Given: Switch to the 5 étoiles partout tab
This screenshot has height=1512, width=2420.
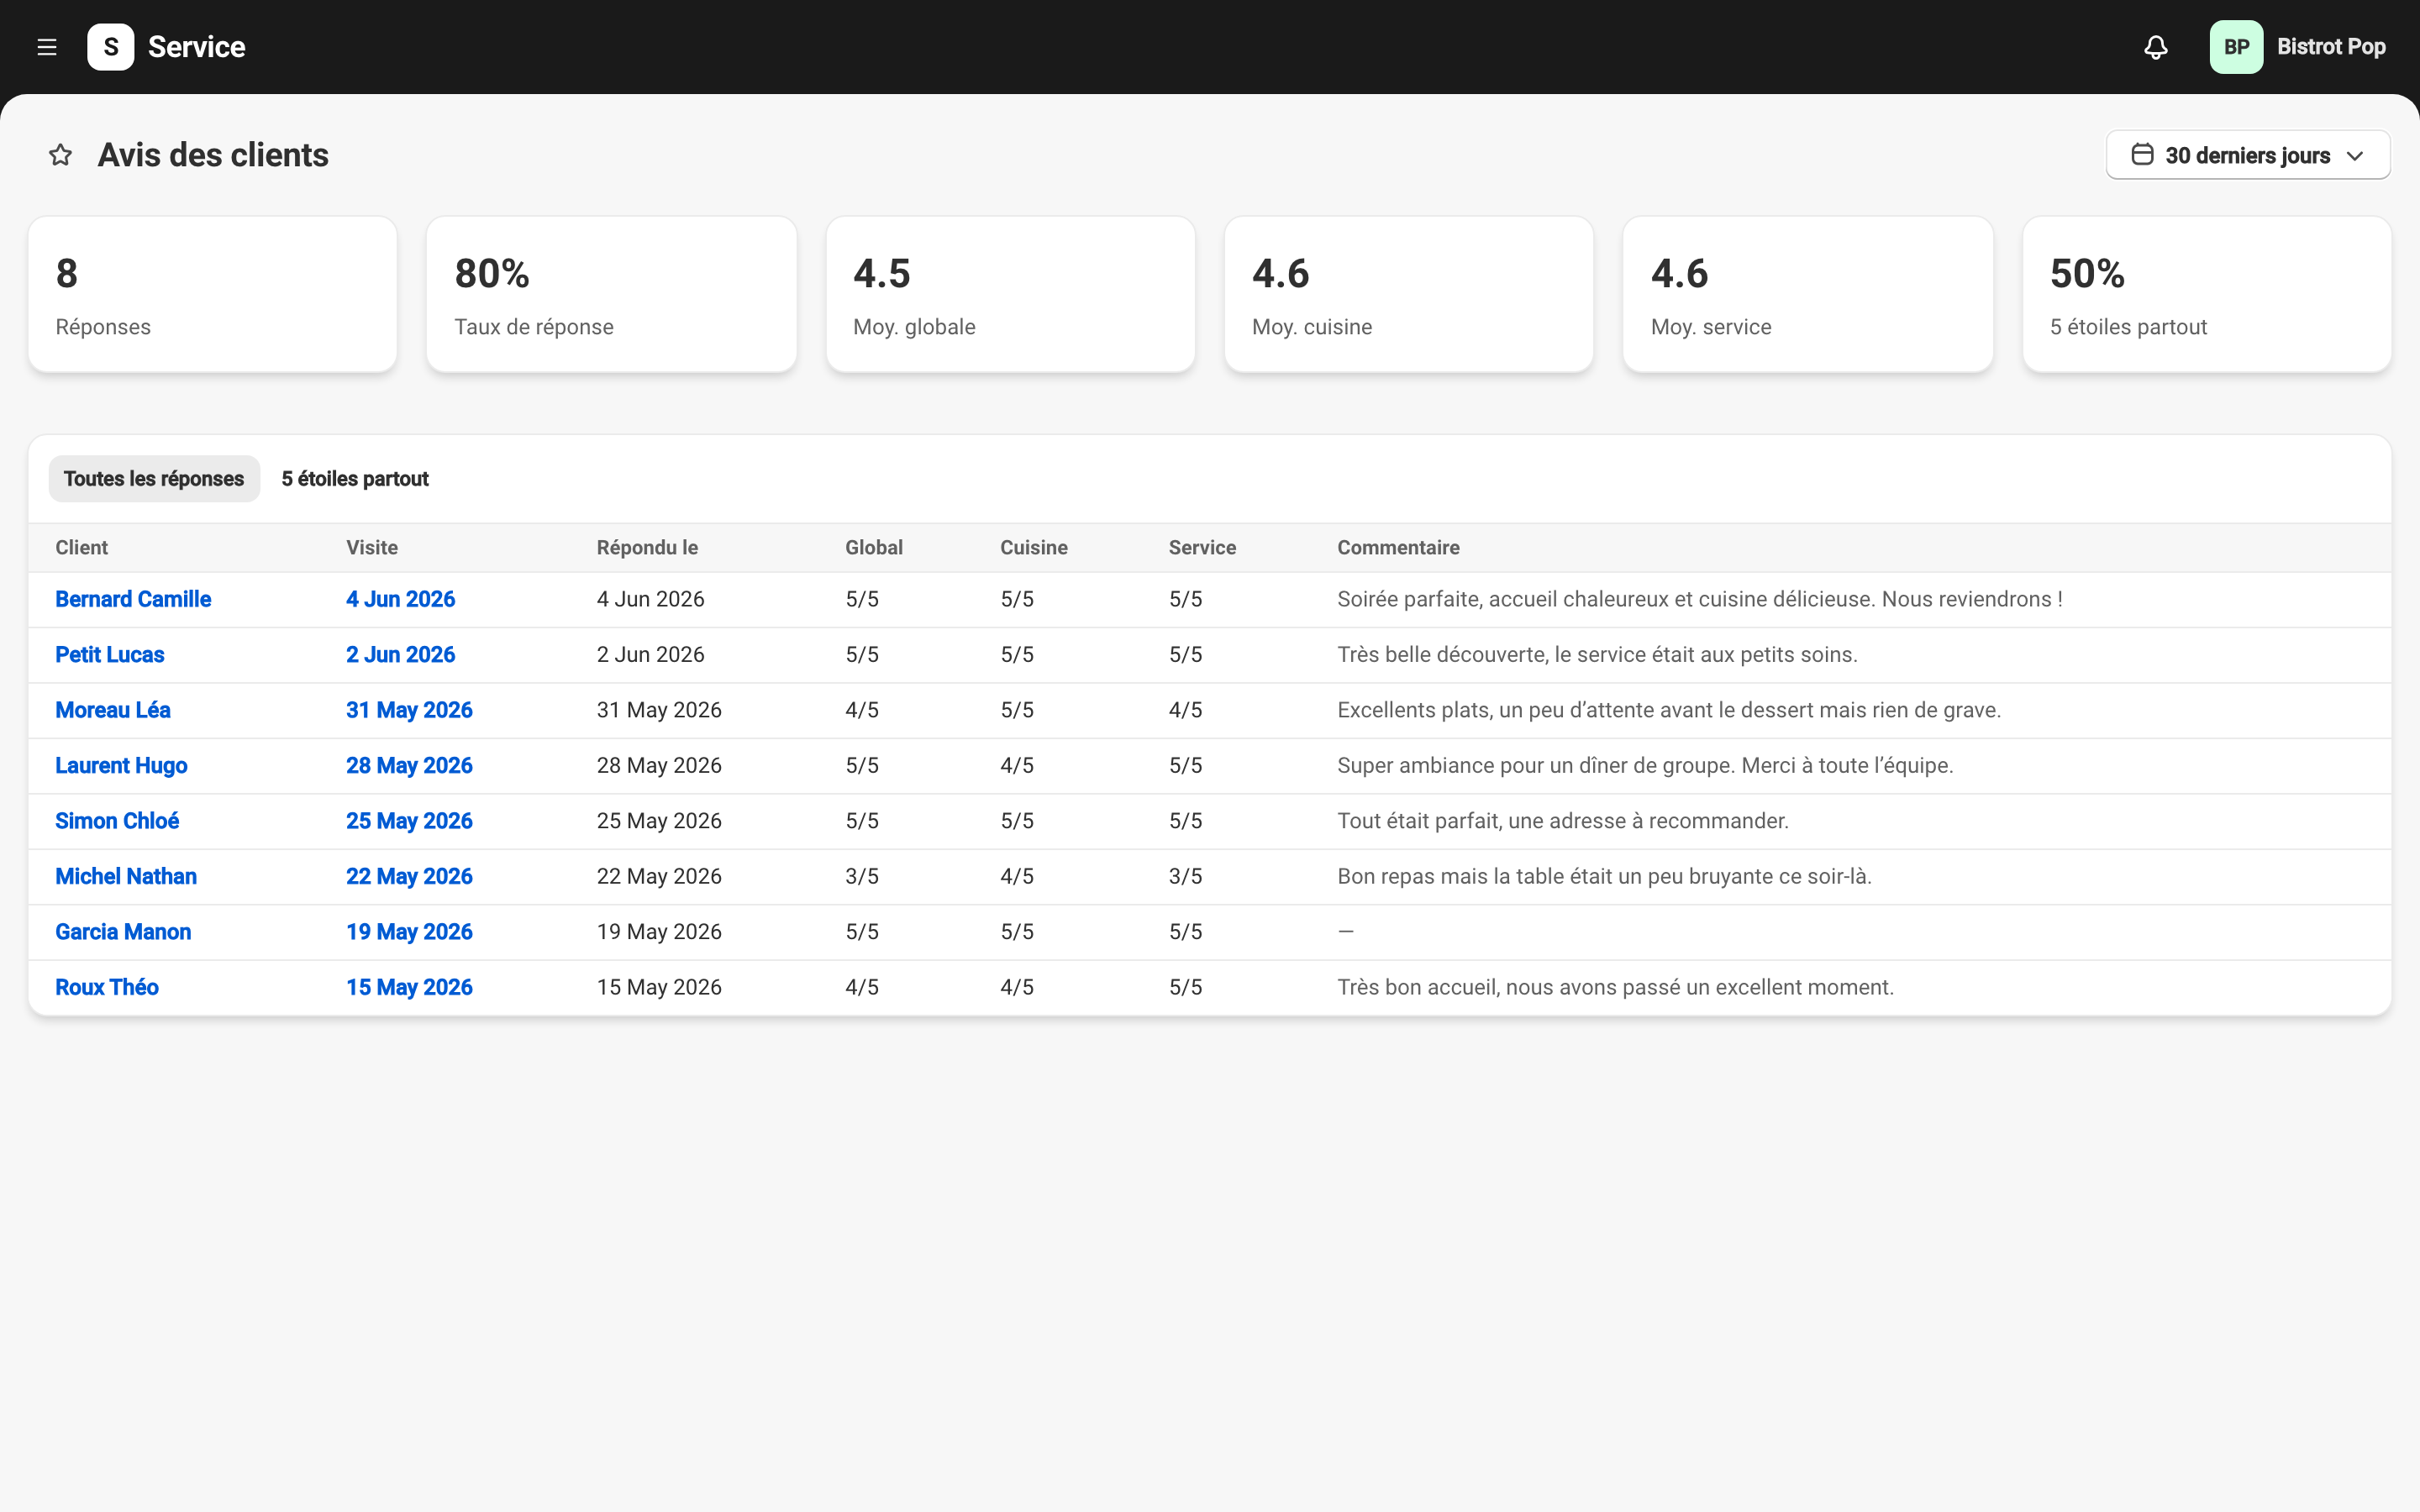Looking at the screenshot, I should point(355,479).
